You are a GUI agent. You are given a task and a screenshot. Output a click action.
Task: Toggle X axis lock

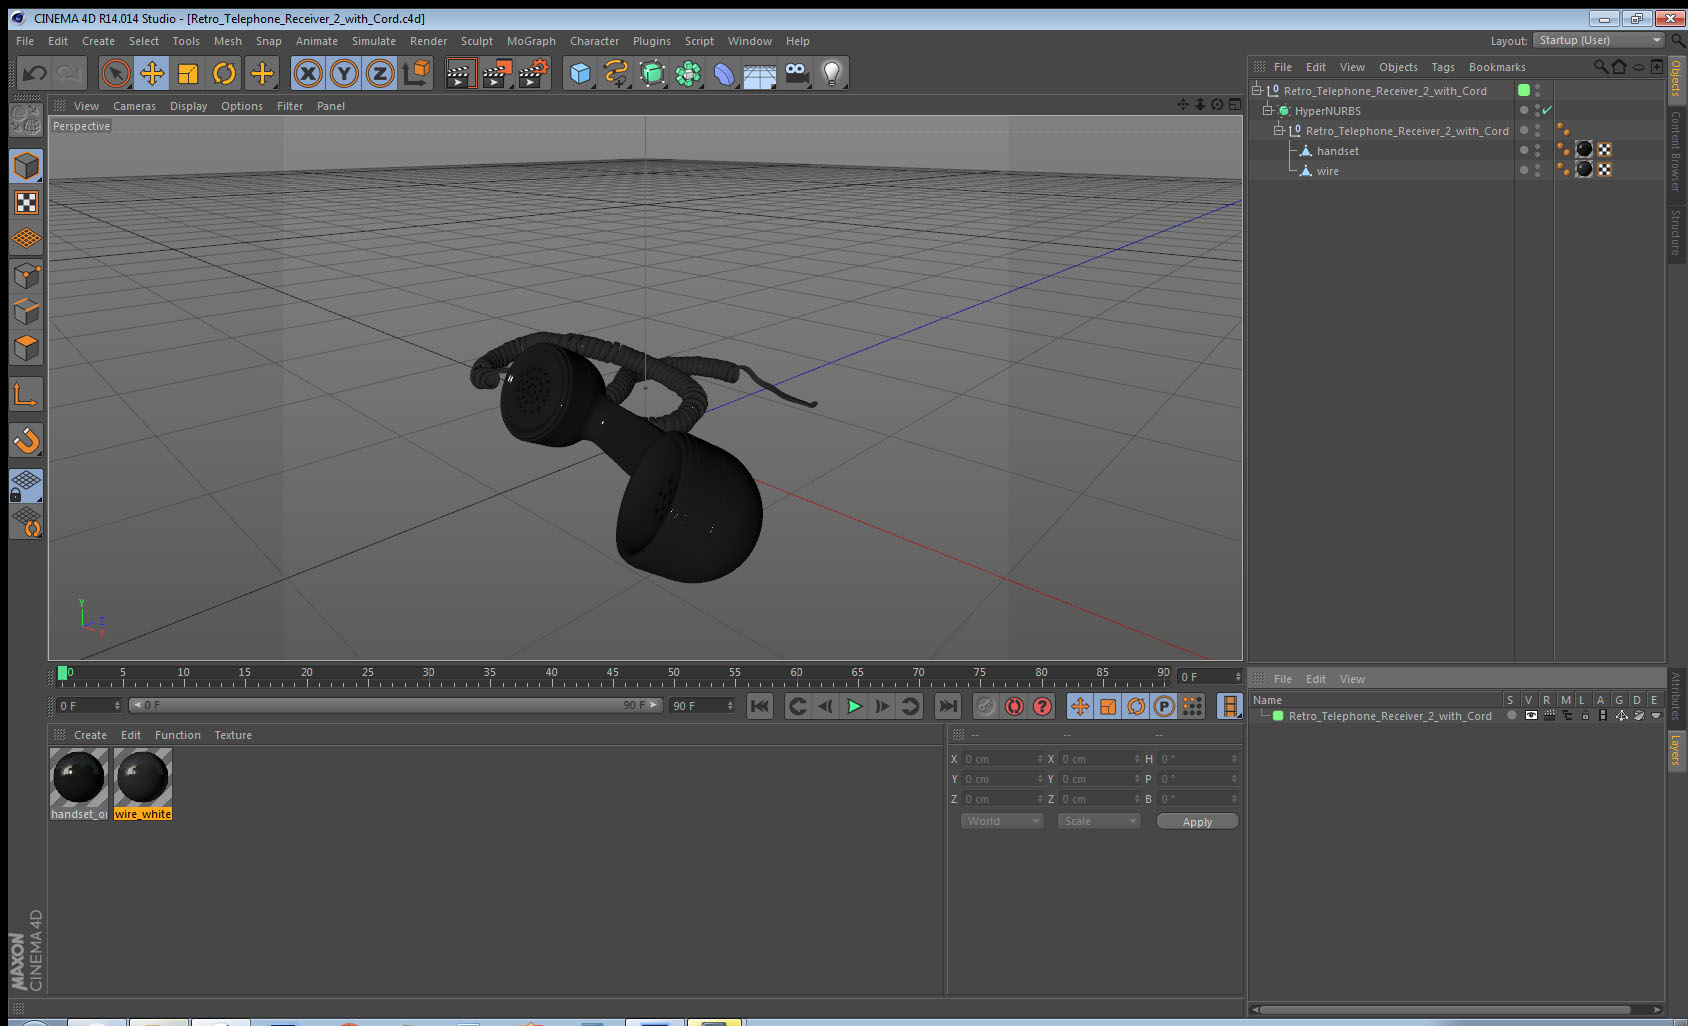coord(308,73)
